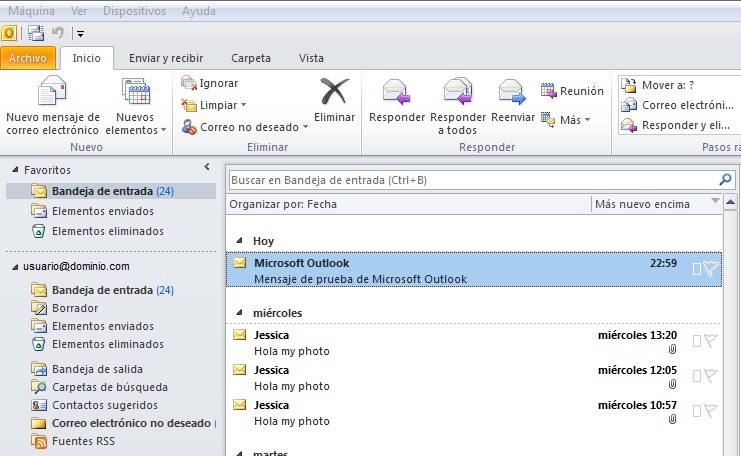The image size is (741, 456).
Task: Click the Reenviar envelope icon
Action: click(x=512, y=93)
